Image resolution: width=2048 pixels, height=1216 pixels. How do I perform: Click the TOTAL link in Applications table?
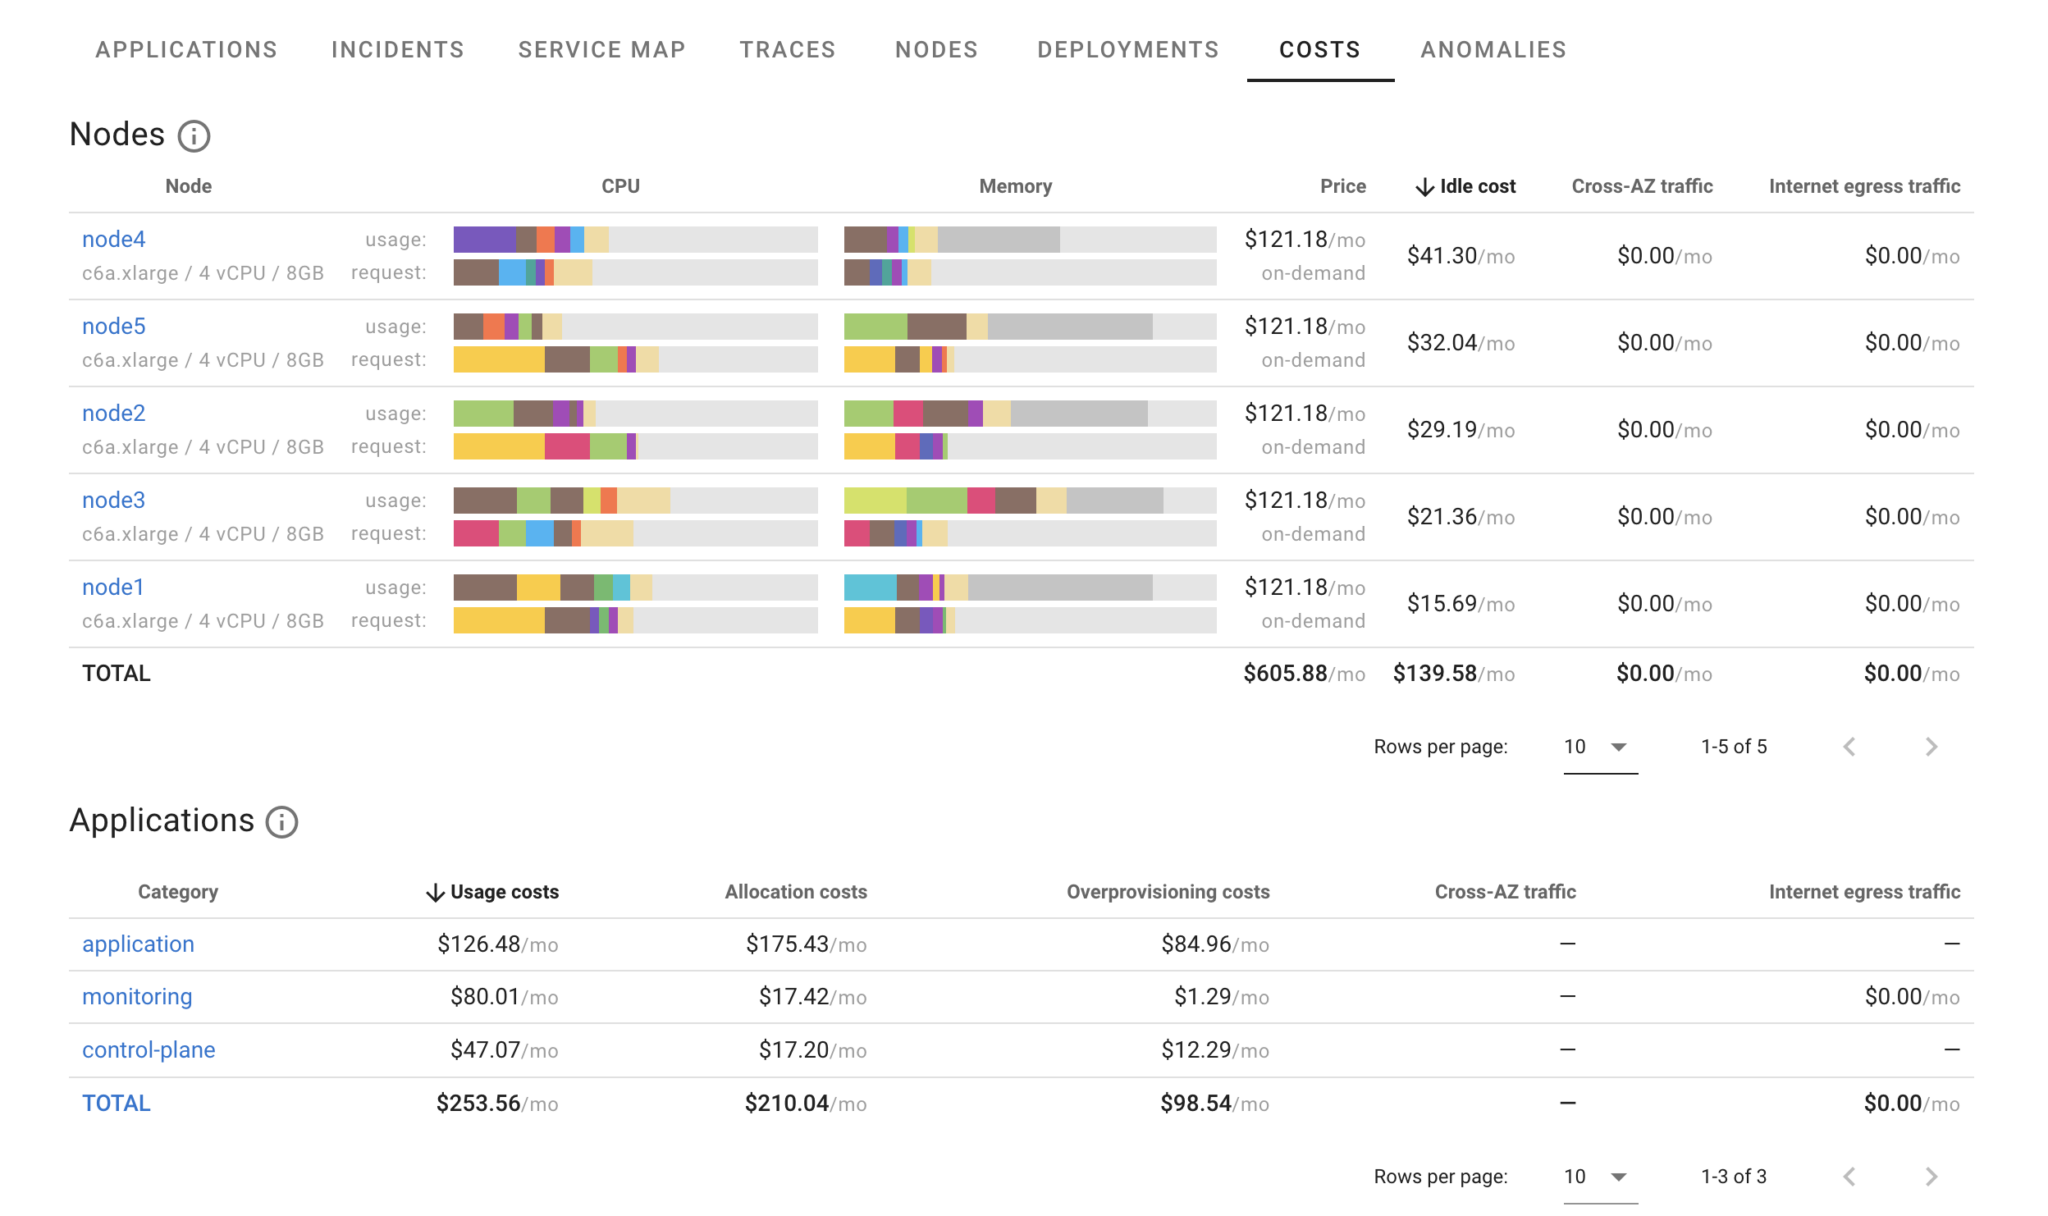(116, 1103)
